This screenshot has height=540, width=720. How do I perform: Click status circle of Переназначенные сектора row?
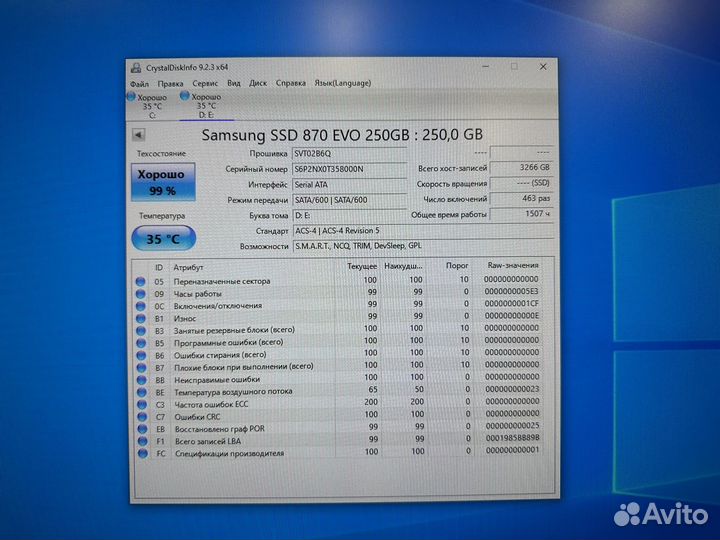tap(141, 281)
